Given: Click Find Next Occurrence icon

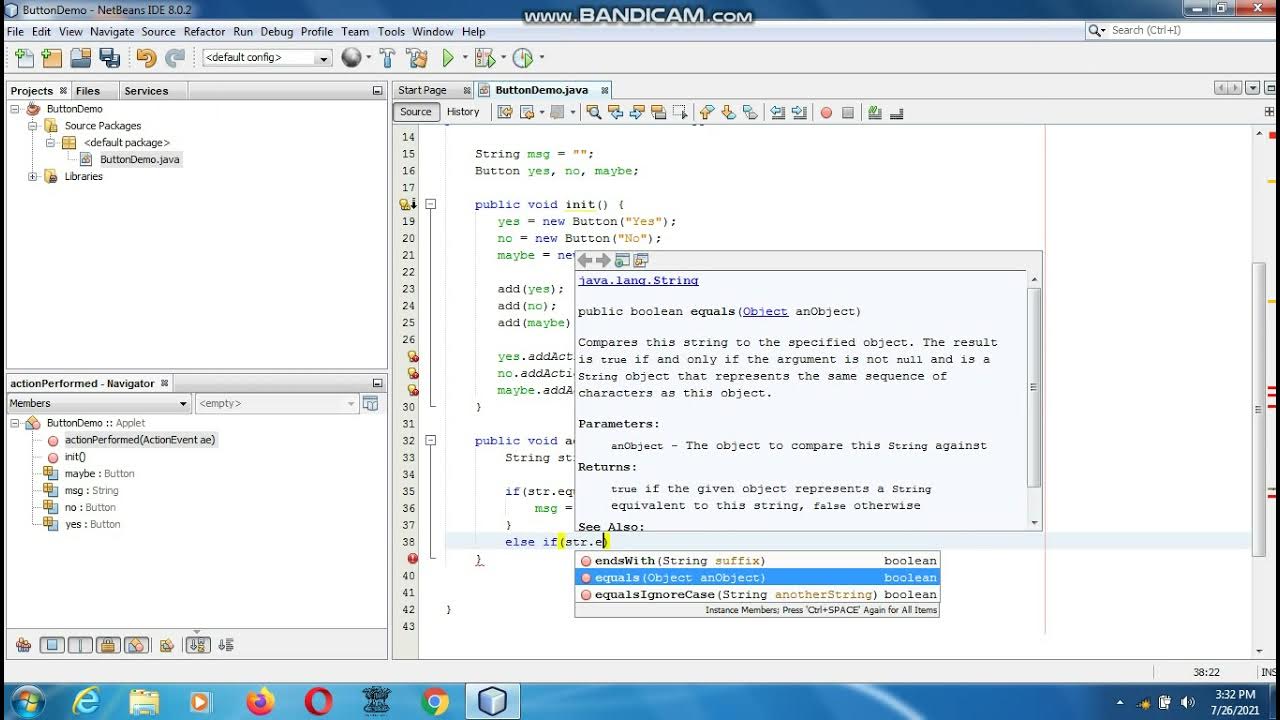Looking at the screenshot, I should (637, 112).
